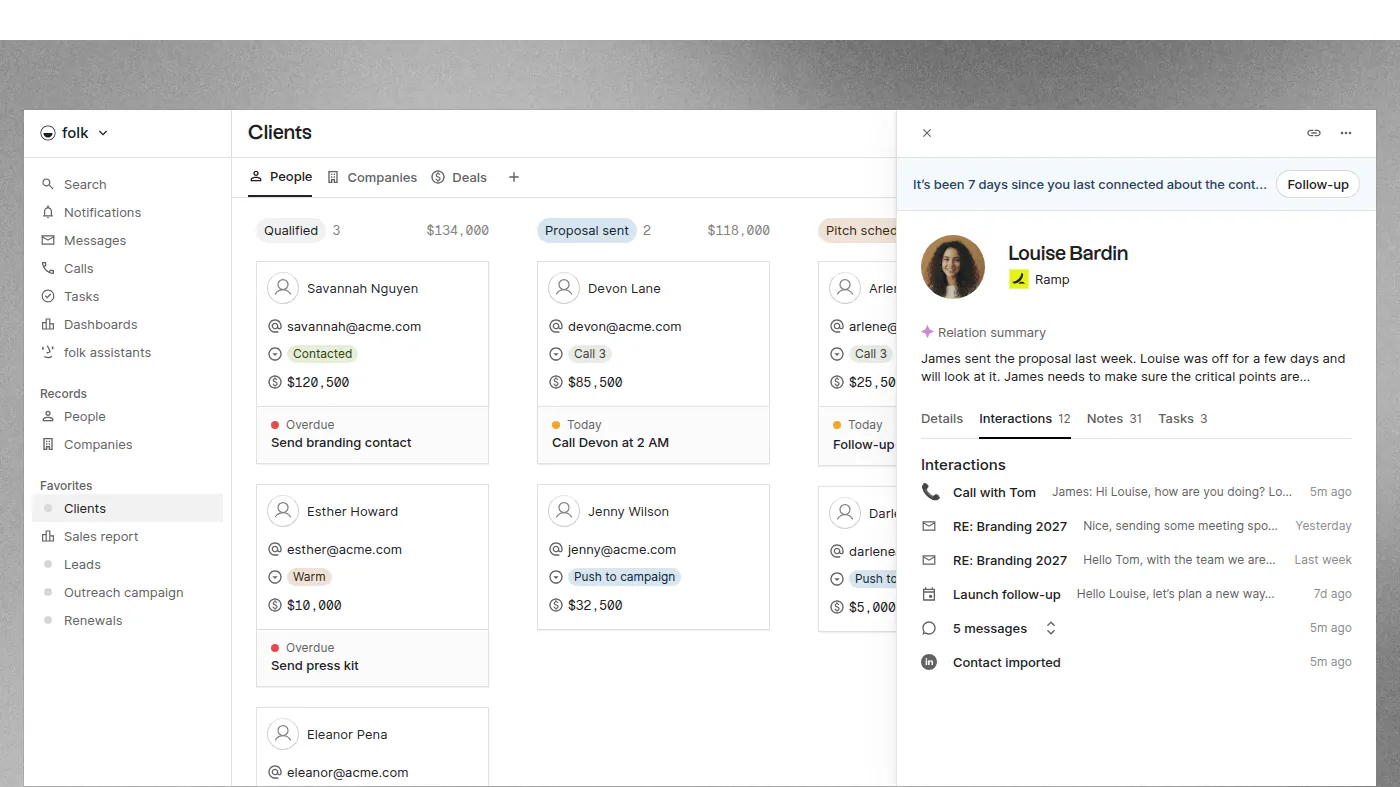
Task: Open Tasks checkmark icon in sidebar
Action: pos(48,296)
